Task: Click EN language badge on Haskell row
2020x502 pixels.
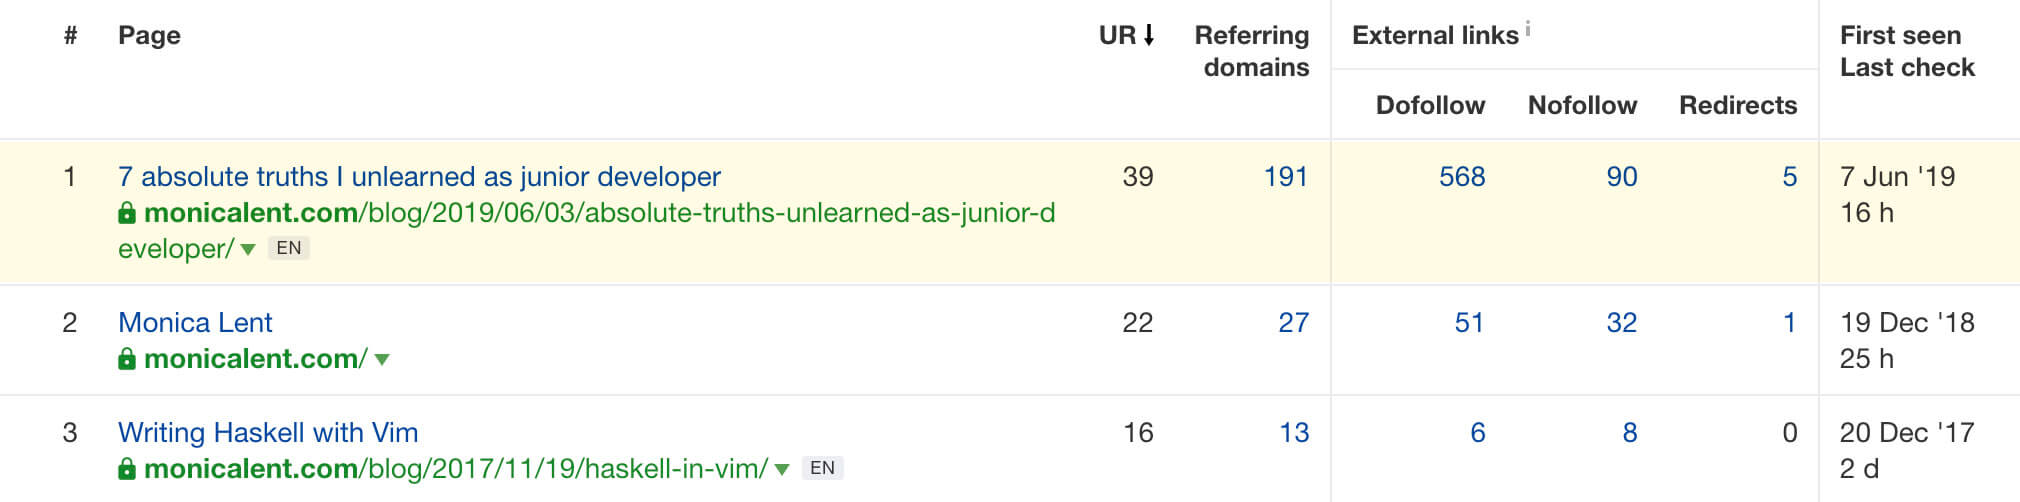Action: pyautogui.click(x=823, y=468)
